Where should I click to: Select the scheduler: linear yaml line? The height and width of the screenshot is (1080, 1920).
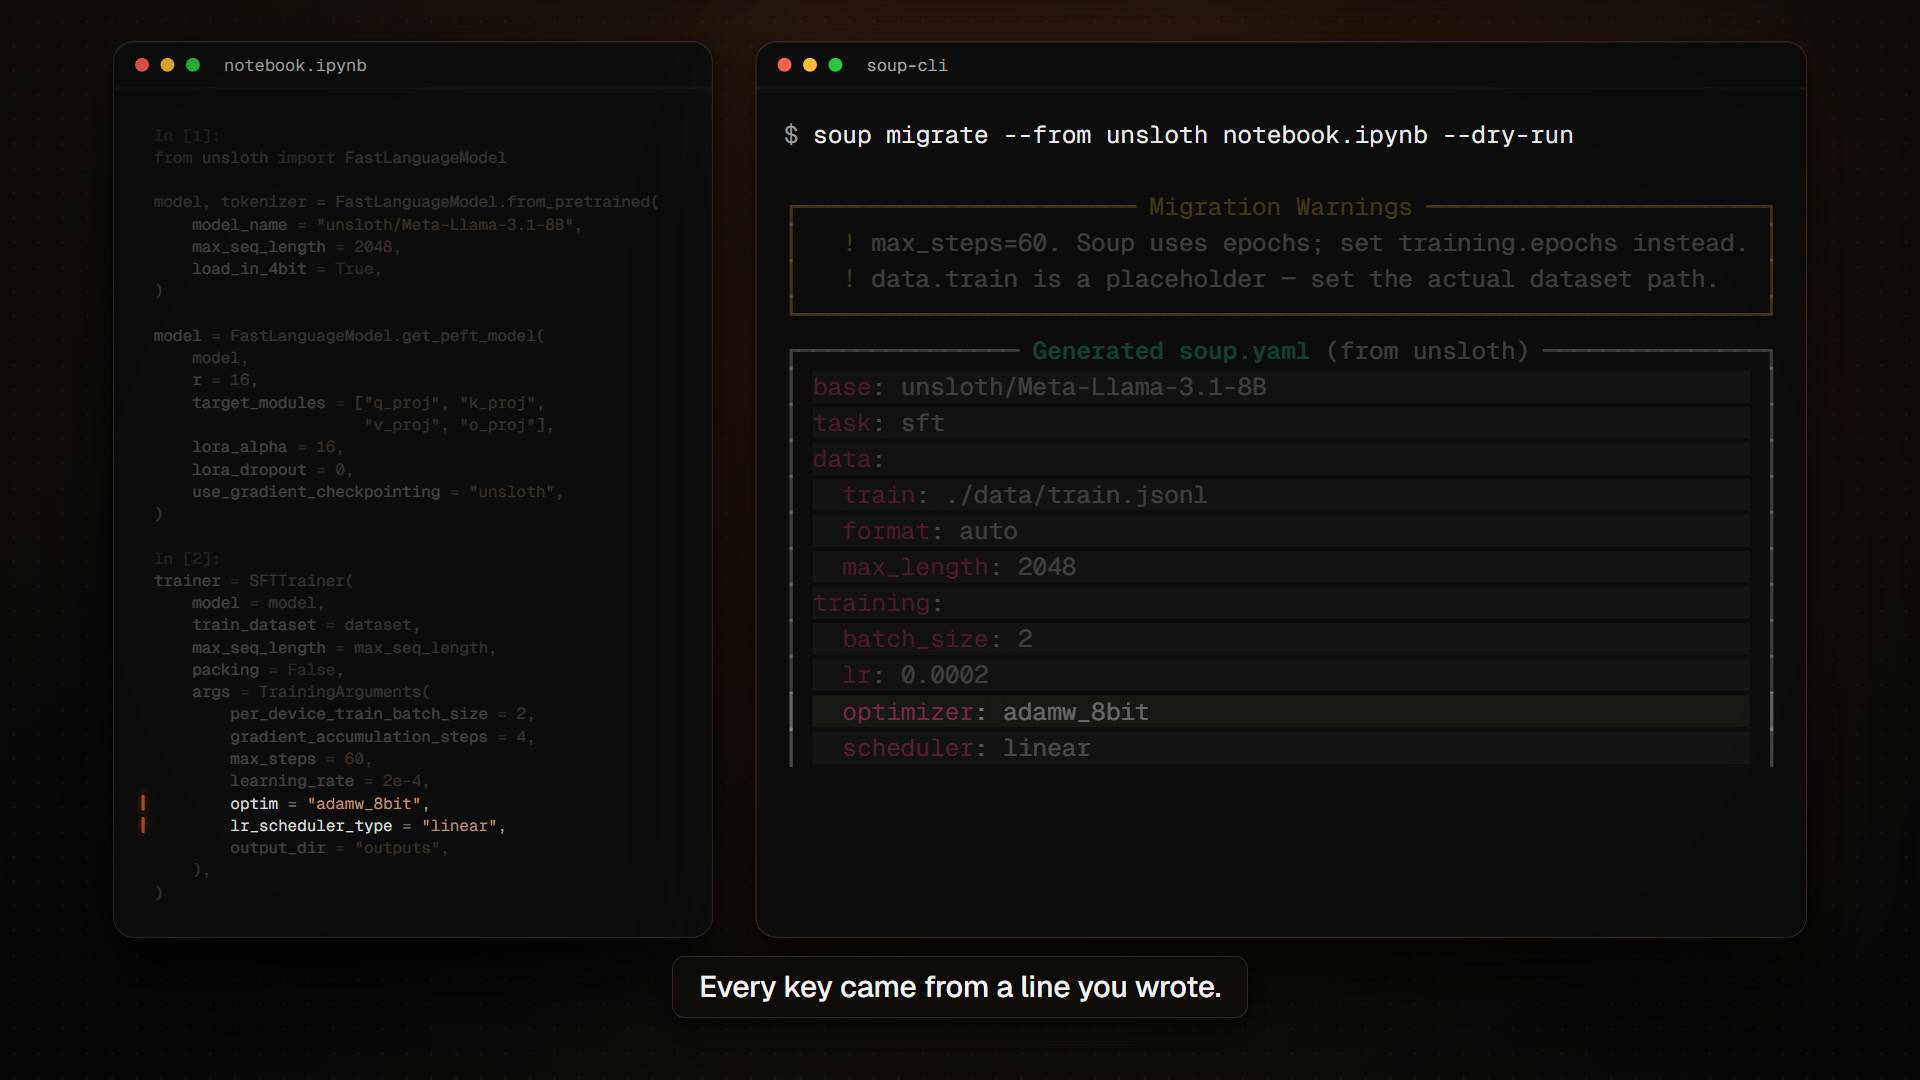pos(1281,748)
